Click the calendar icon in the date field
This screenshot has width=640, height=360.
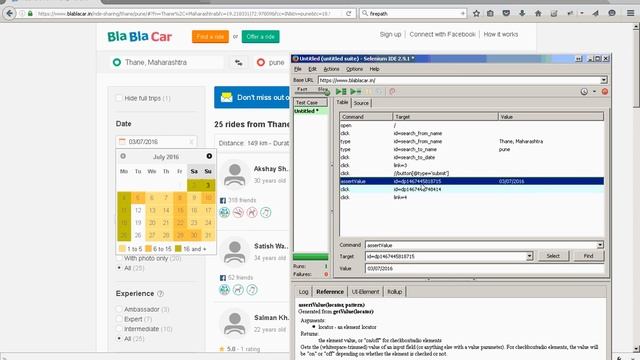tap(122, 141)
